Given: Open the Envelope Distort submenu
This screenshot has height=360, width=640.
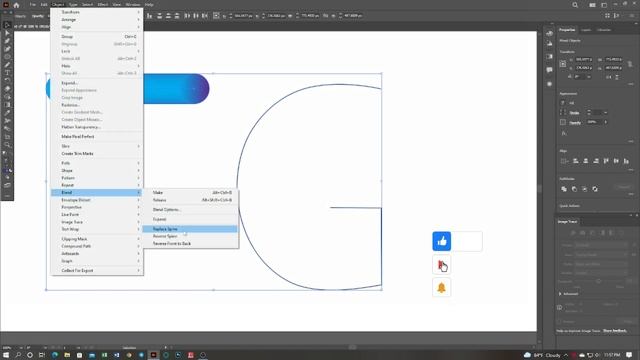Looking at the screenshot, I should pos(97,200).
